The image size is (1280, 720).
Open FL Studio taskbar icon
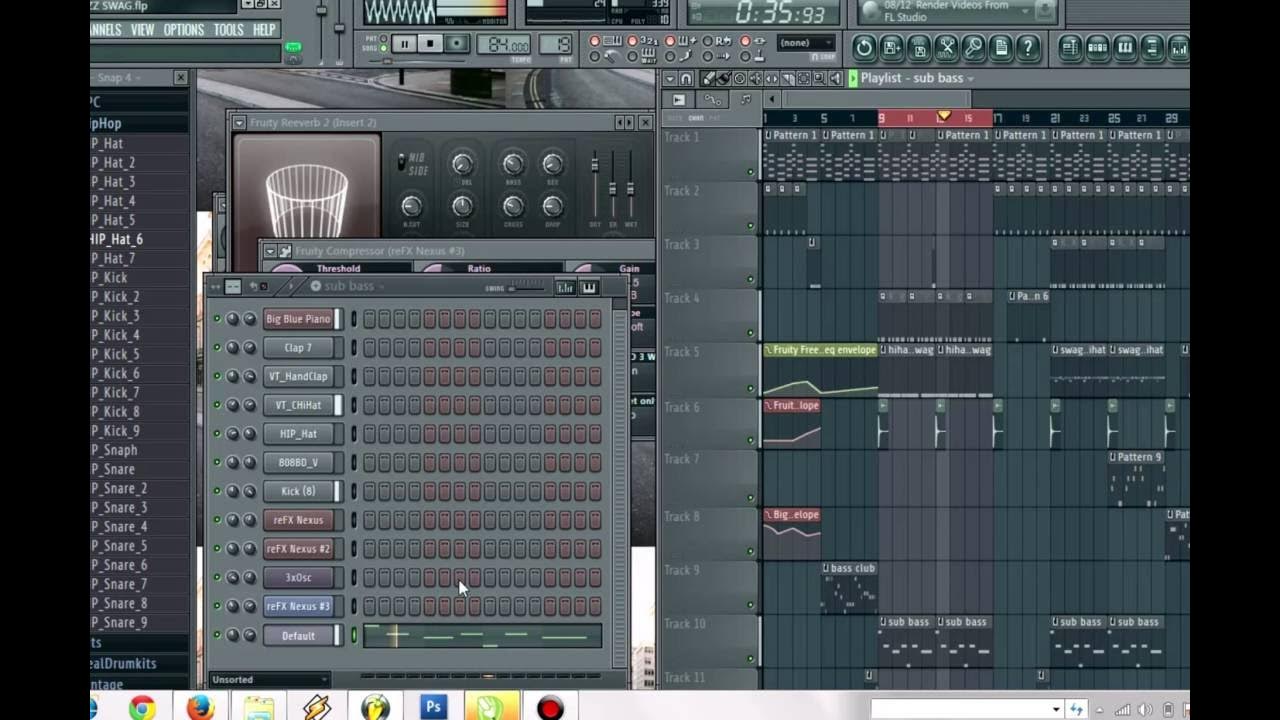(x=375, y=708)
